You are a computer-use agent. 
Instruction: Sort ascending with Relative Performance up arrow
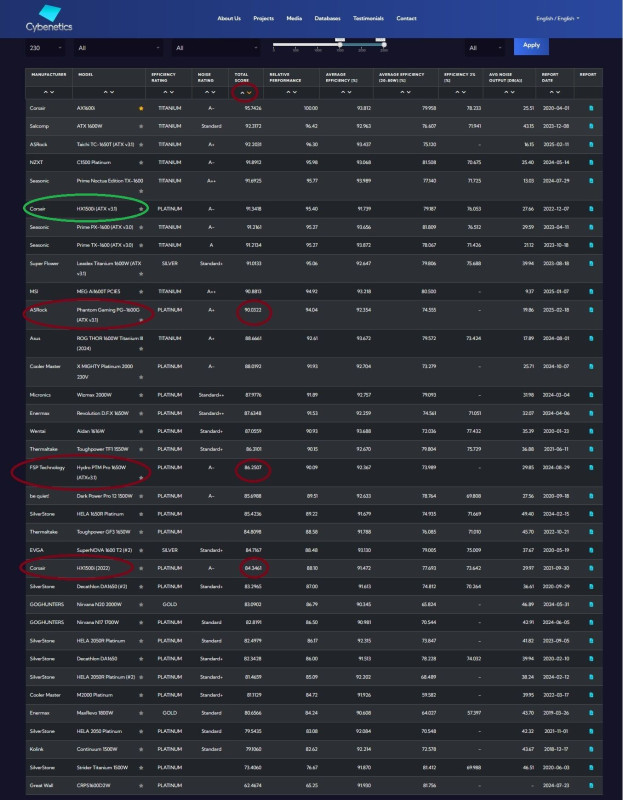tap(288, 92)
